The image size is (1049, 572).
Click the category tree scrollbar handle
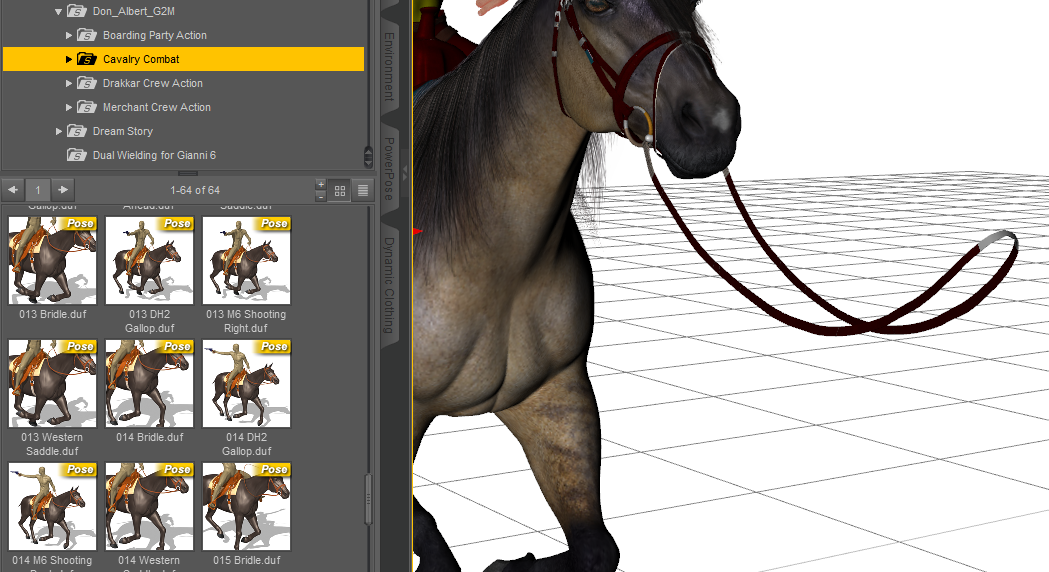click(368, 157)
